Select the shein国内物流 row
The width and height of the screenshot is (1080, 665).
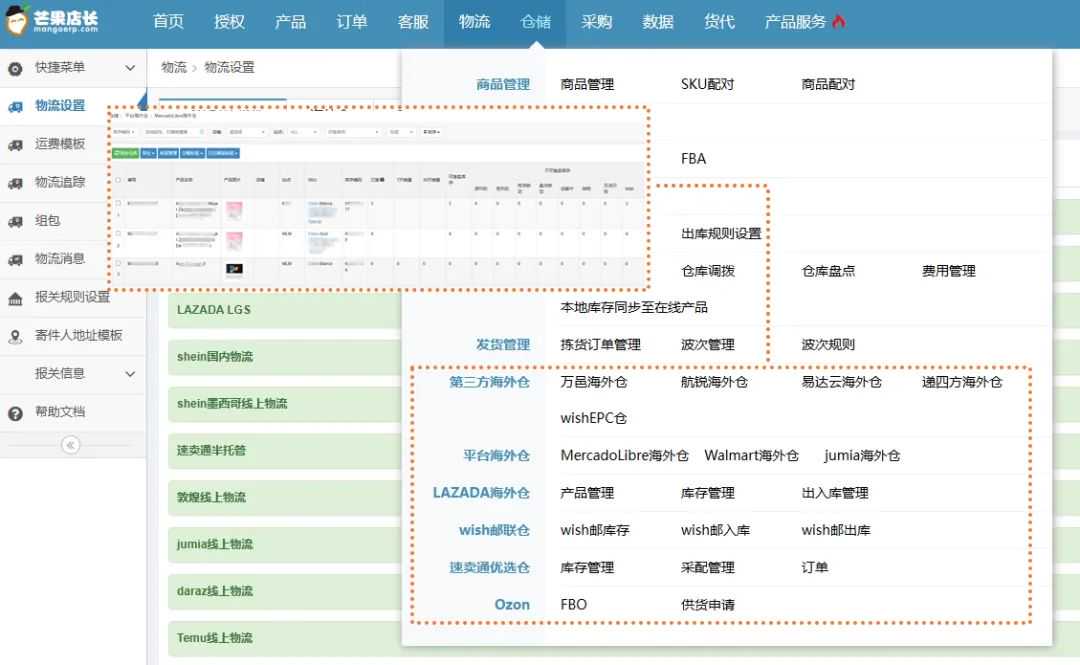coord(284,357)
